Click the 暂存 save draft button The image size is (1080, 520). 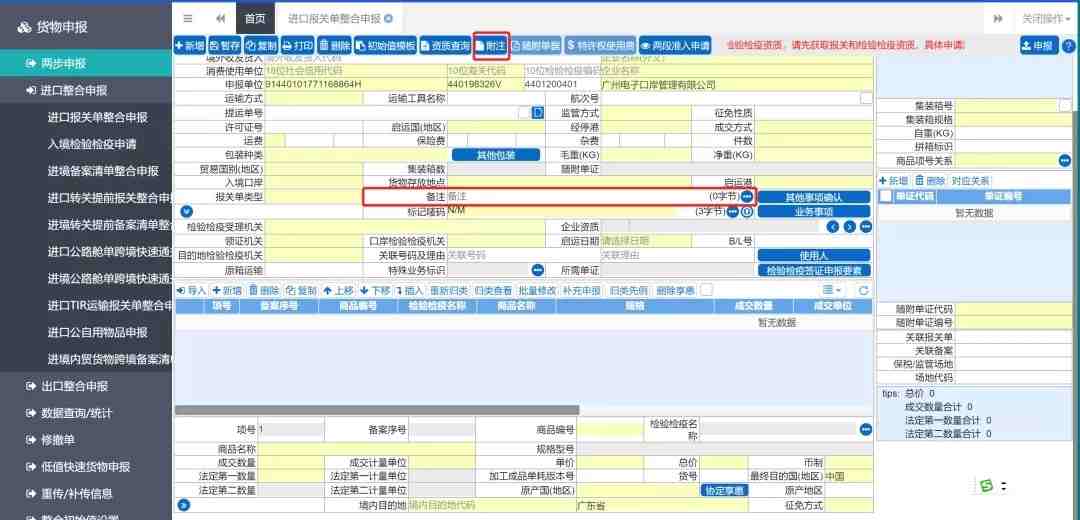(225, 45)
